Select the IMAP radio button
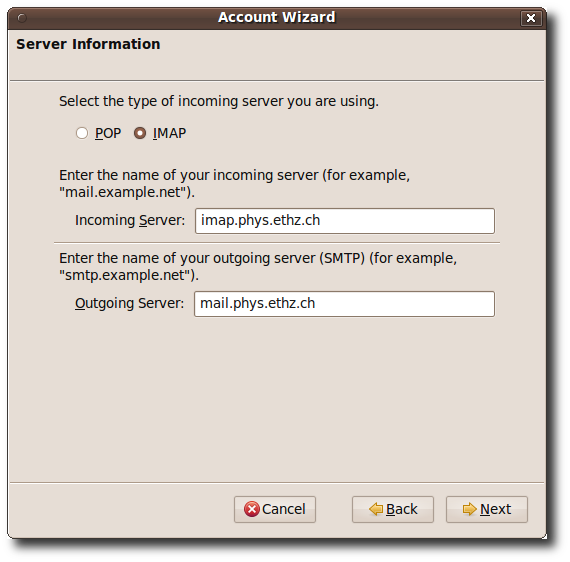 click(x=140, y=133)
